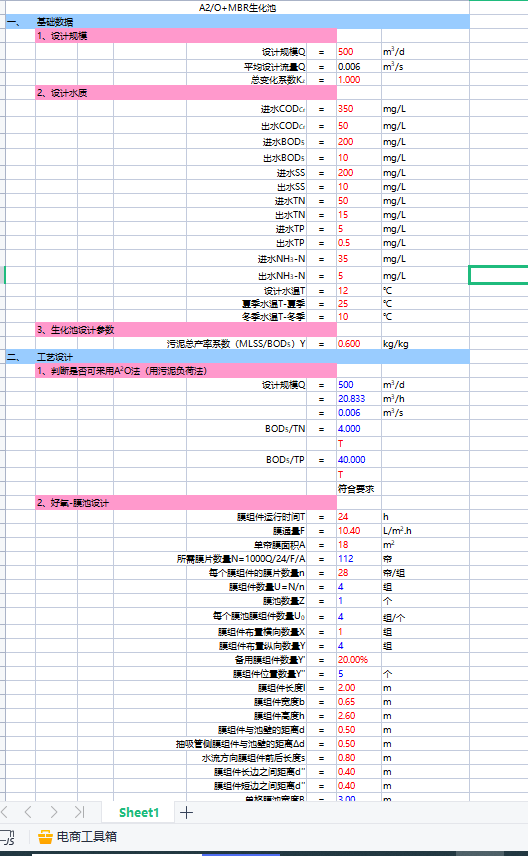
Task: Select the 50 value for 进水TN
Action: click(x=359, y=201)
